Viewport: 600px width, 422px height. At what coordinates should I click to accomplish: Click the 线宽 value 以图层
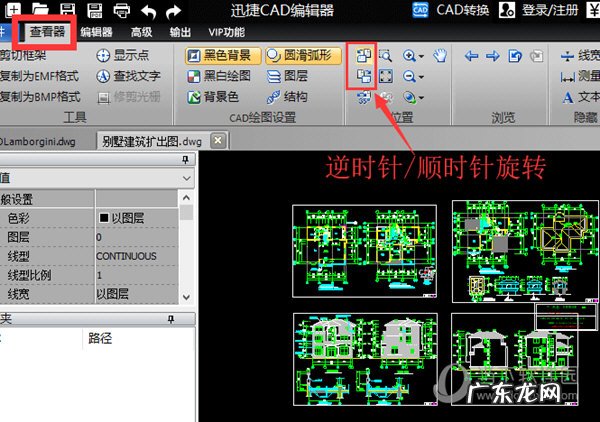pyautogui.click(x=137, y=294)
